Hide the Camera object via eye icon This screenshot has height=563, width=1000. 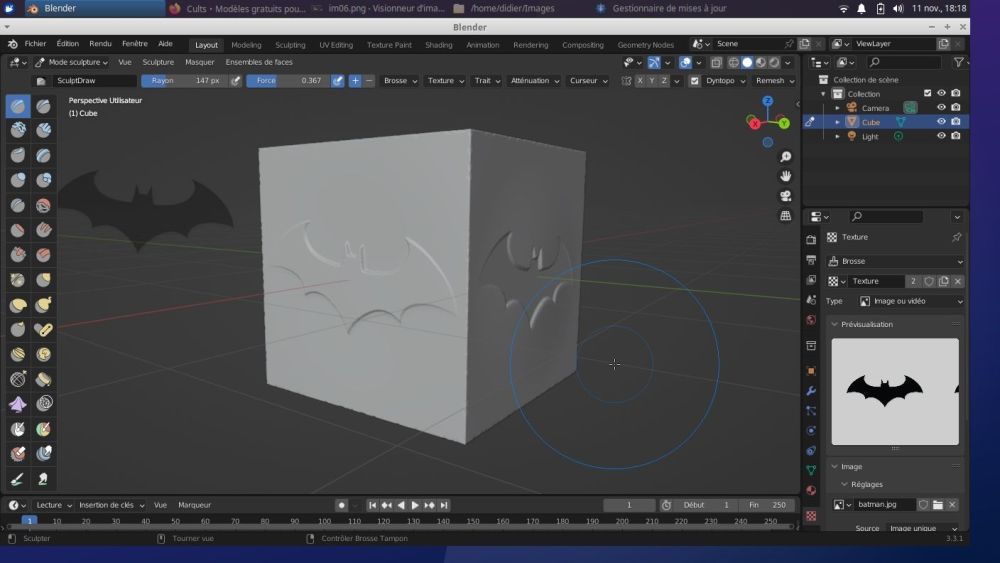941,108
